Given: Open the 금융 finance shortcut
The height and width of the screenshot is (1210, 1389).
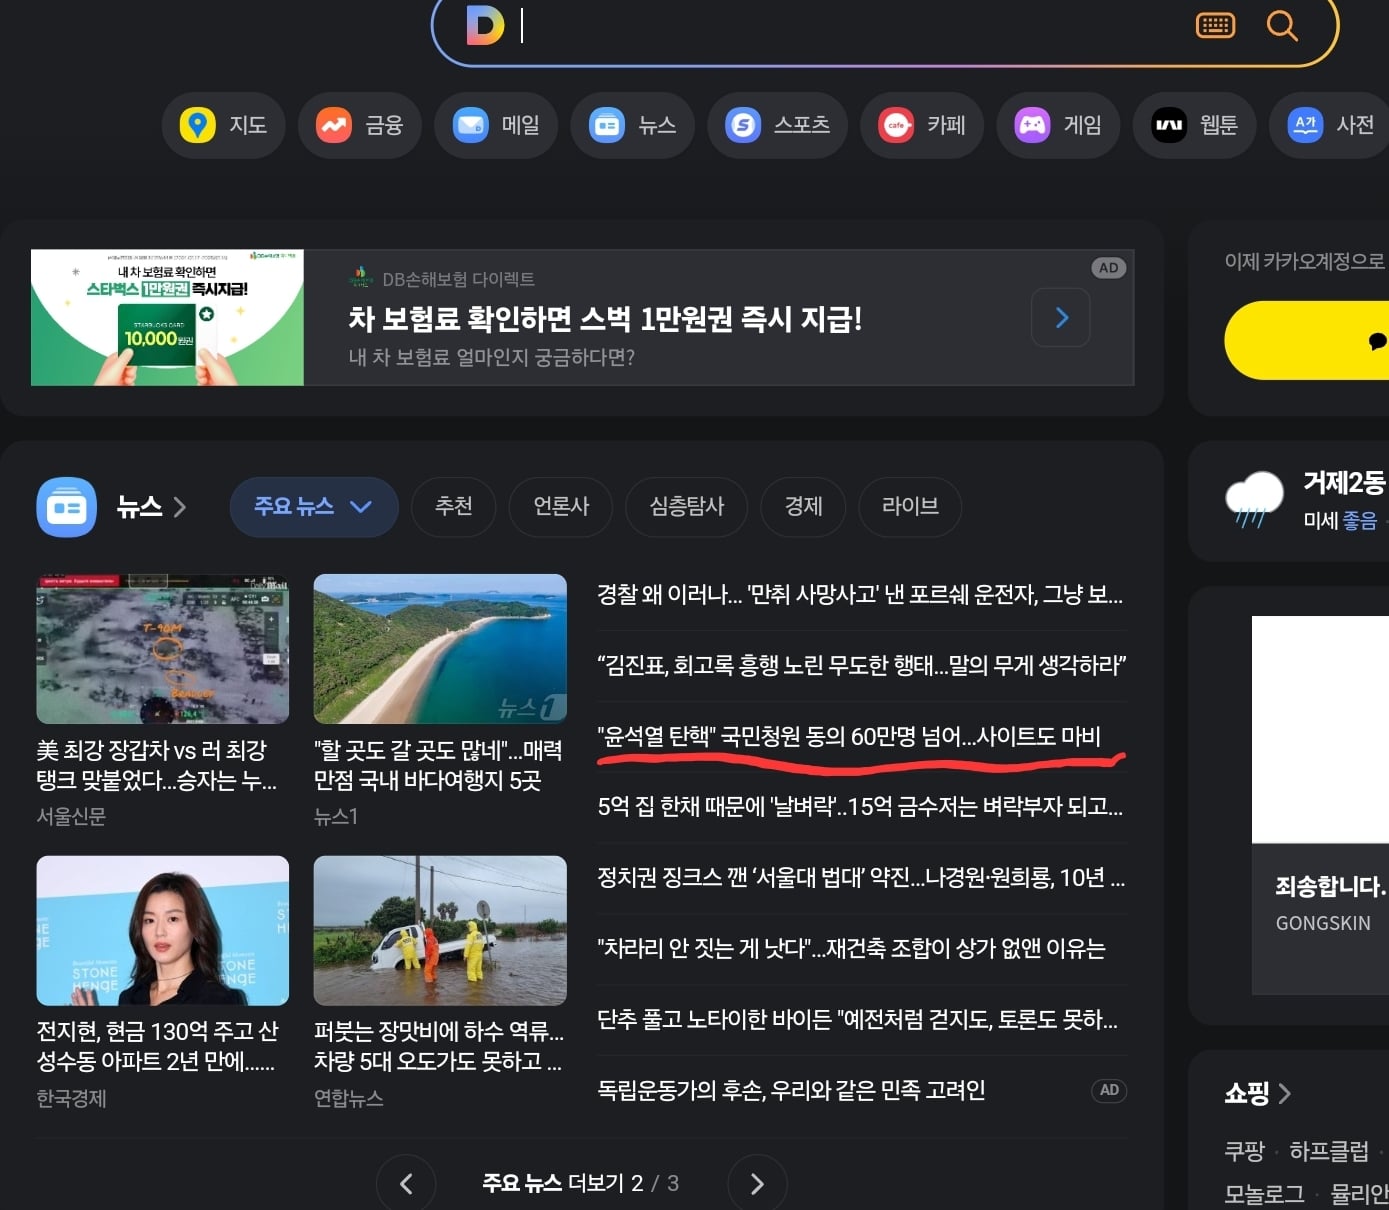Looking at the screenshot, I should tap(360, 125).
